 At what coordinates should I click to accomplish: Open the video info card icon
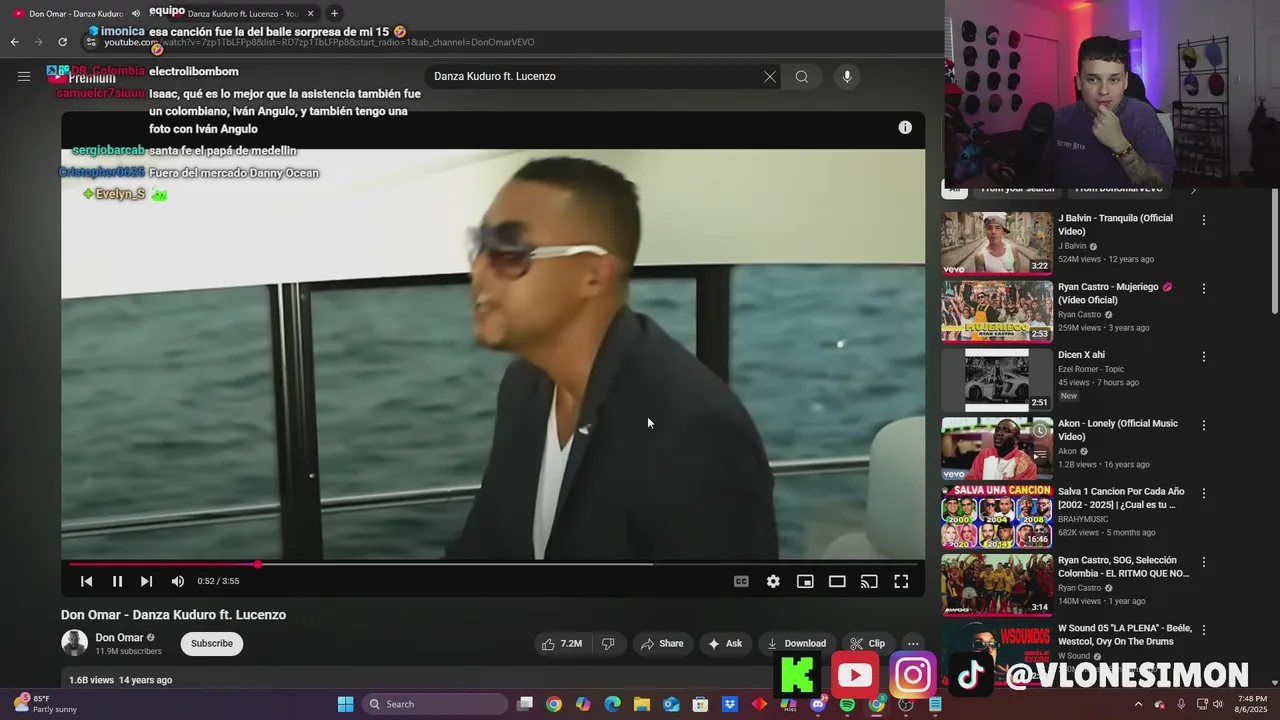pos(905,127)
